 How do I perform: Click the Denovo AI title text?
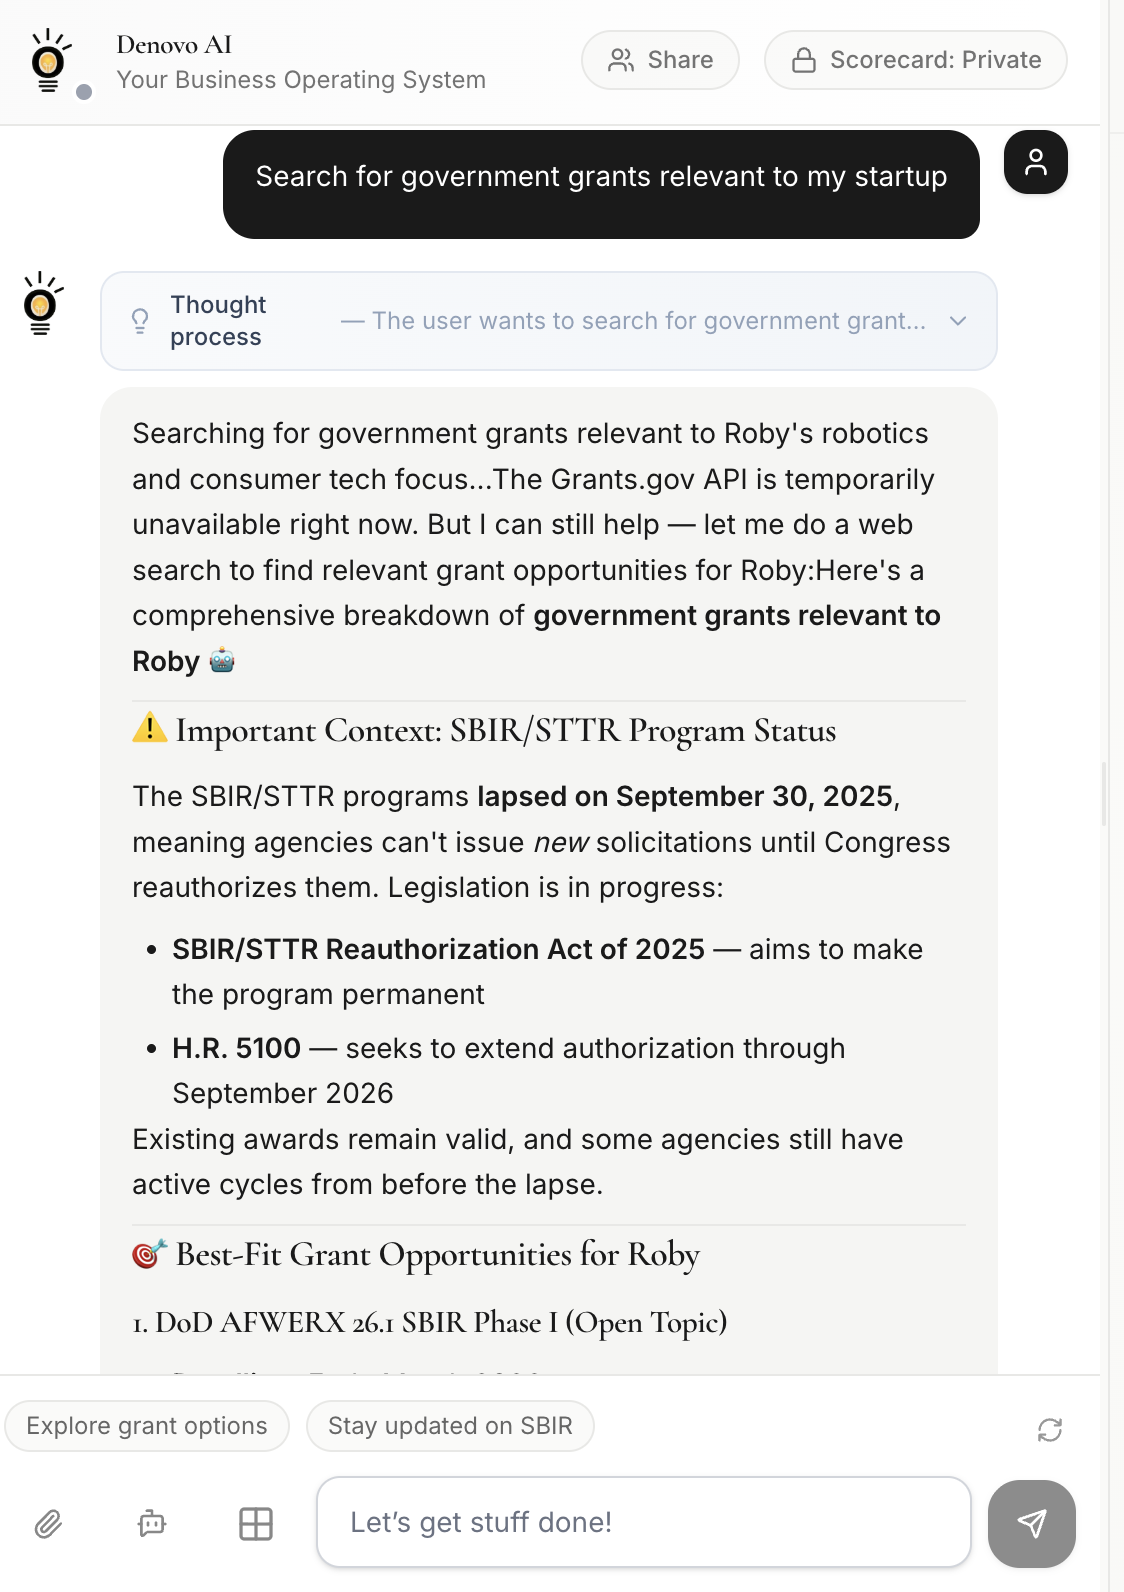[x=174, y=45]
